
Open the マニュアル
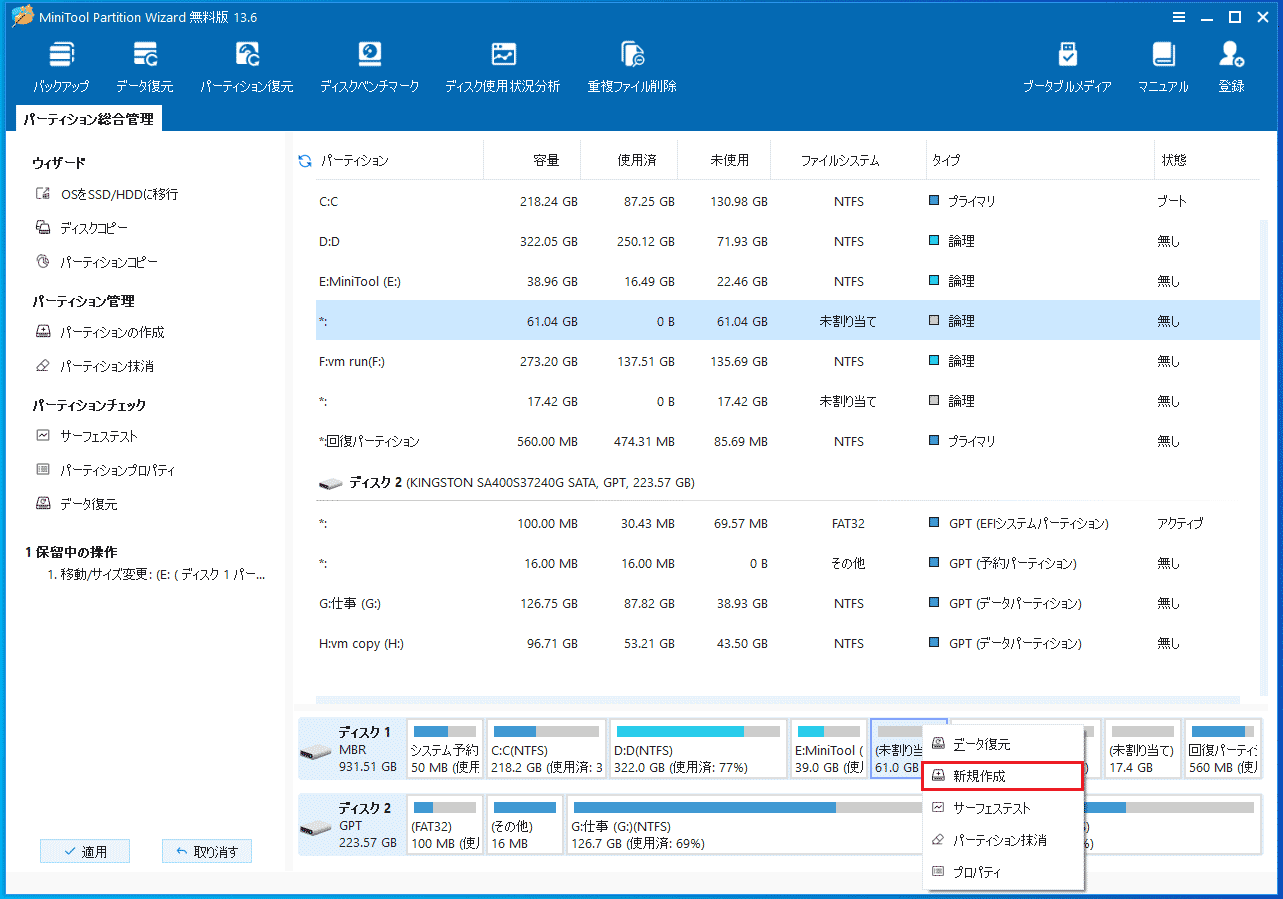pos(1163,67)
